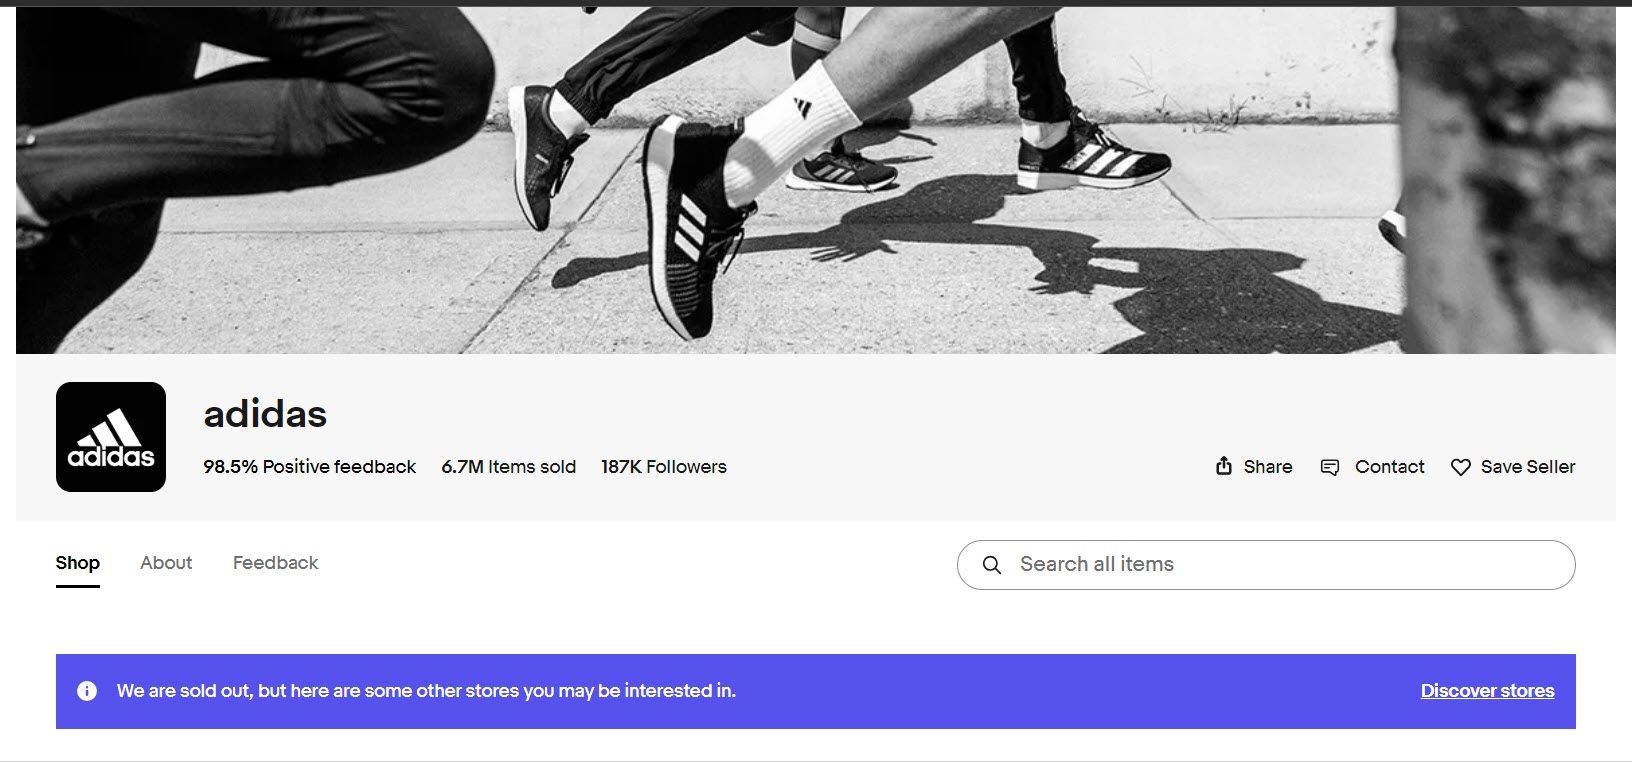Click the "We are sold out" message text
Image resolution: width=1632 pixels, height=762 pixels.
426,691
